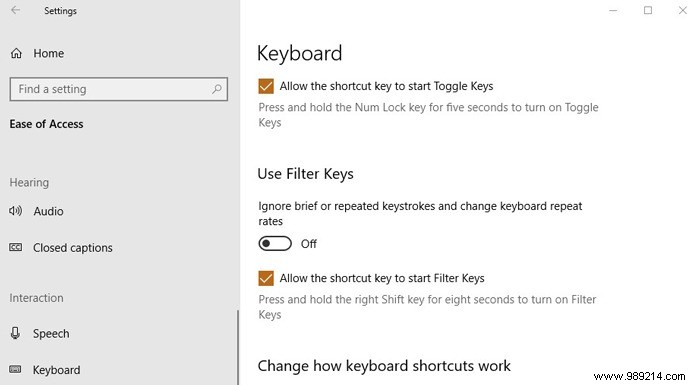Open the Audio settings page
This screenshot has width=700, height=385.
point(48,211)
